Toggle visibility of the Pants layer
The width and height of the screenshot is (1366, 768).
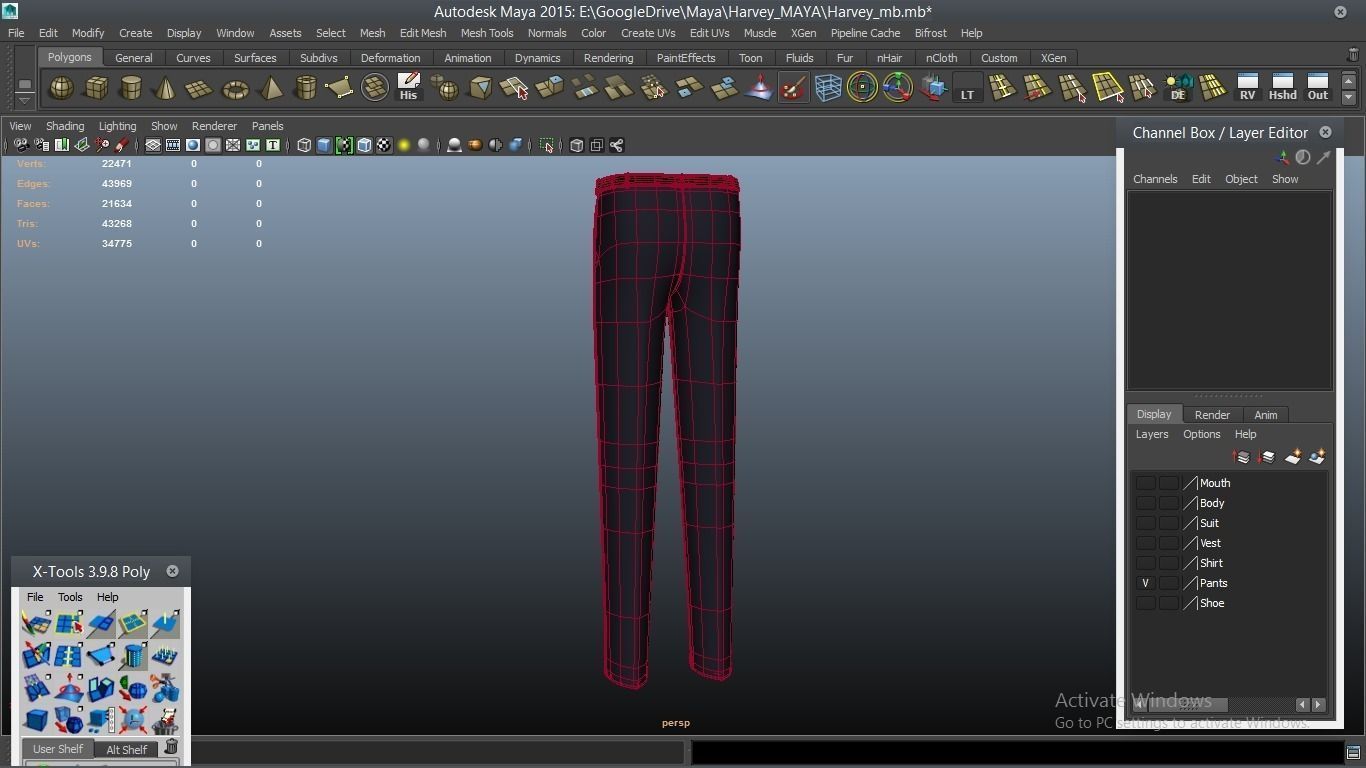(1145, 583)
